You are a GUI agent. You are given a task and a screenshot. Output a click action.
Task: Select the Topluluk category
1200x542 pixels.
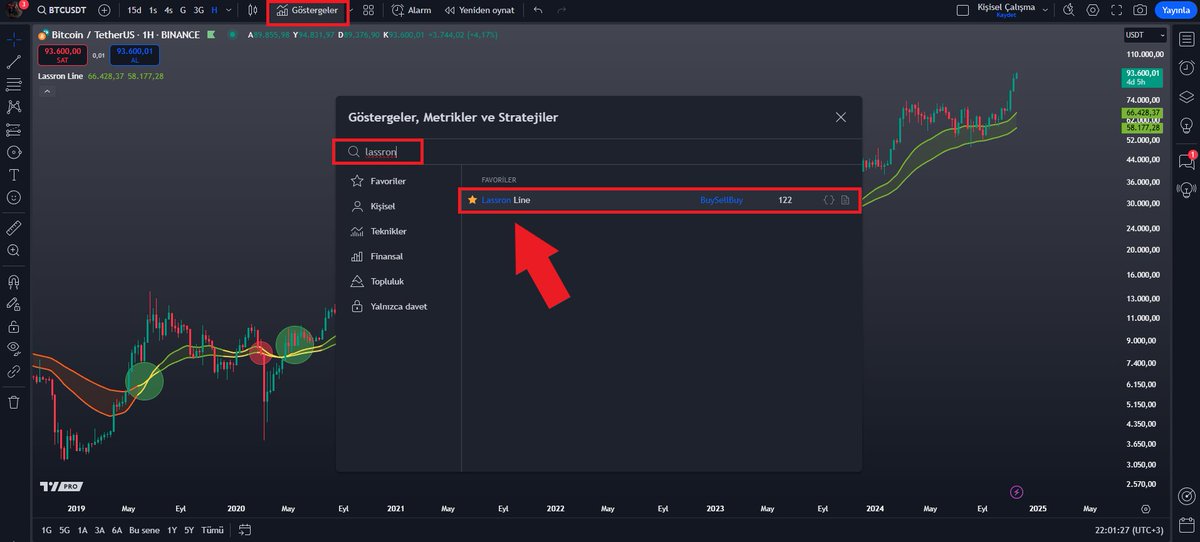pos(377,281)
